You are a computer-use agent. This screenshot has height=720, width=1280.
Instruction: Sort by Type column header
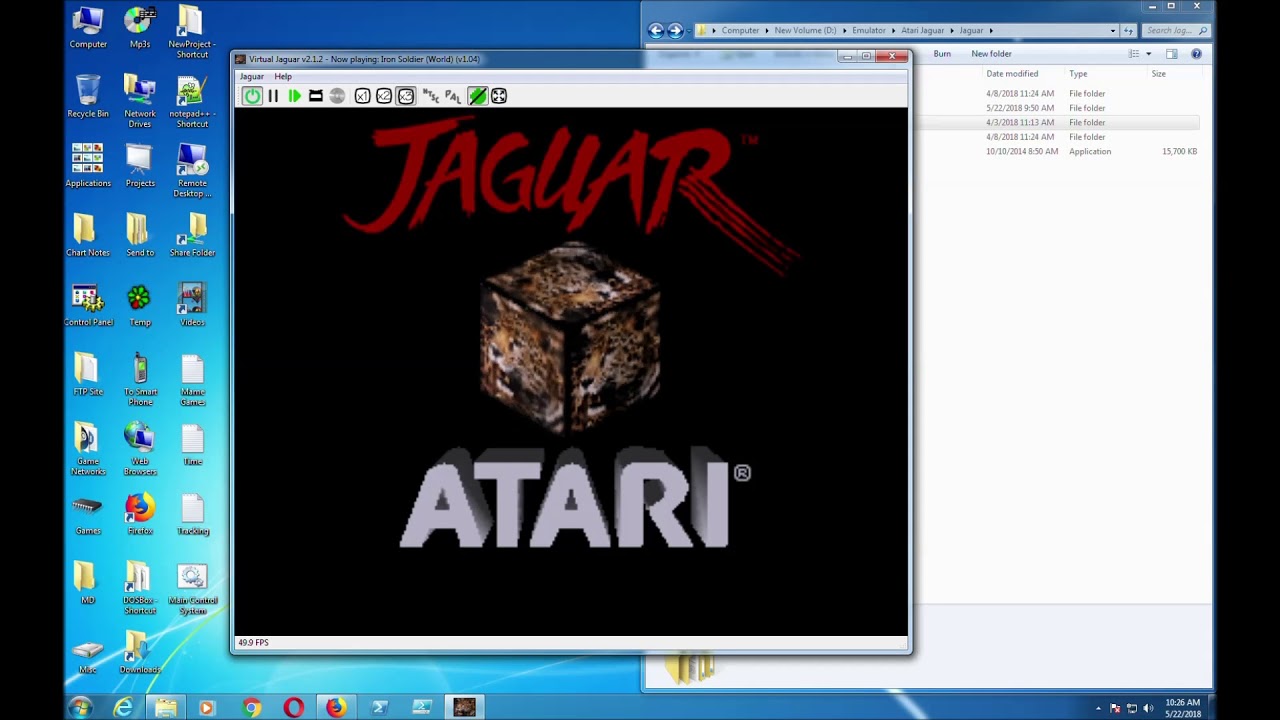(1078, 74)
